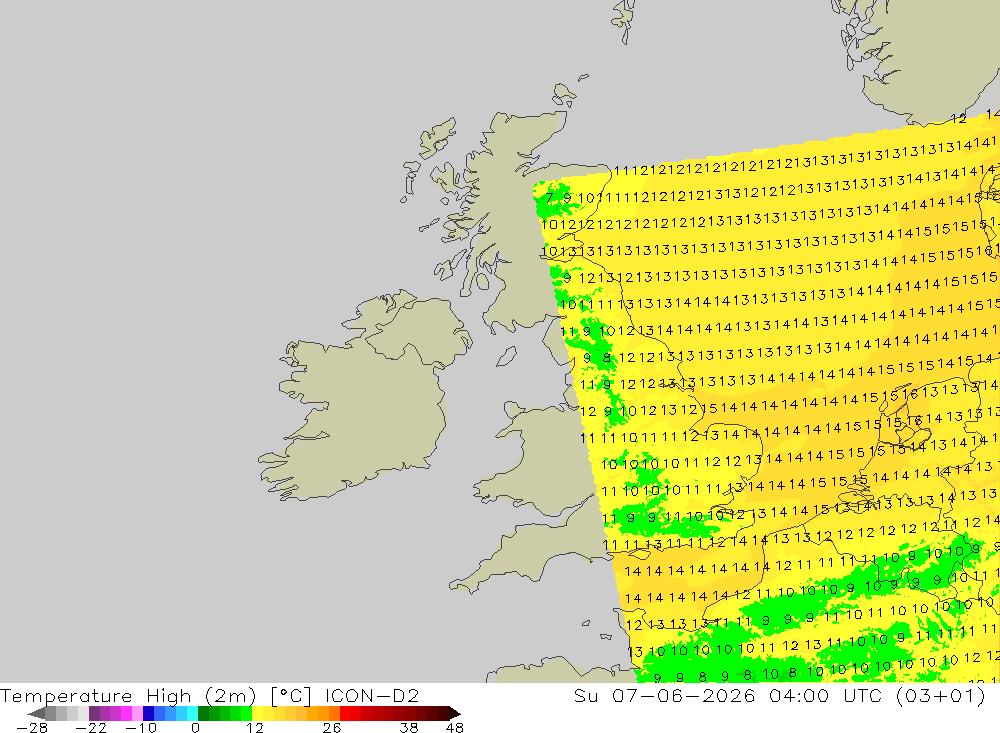Click the '38' legend label
This screenshot has height=733, width=1000.
409,728
